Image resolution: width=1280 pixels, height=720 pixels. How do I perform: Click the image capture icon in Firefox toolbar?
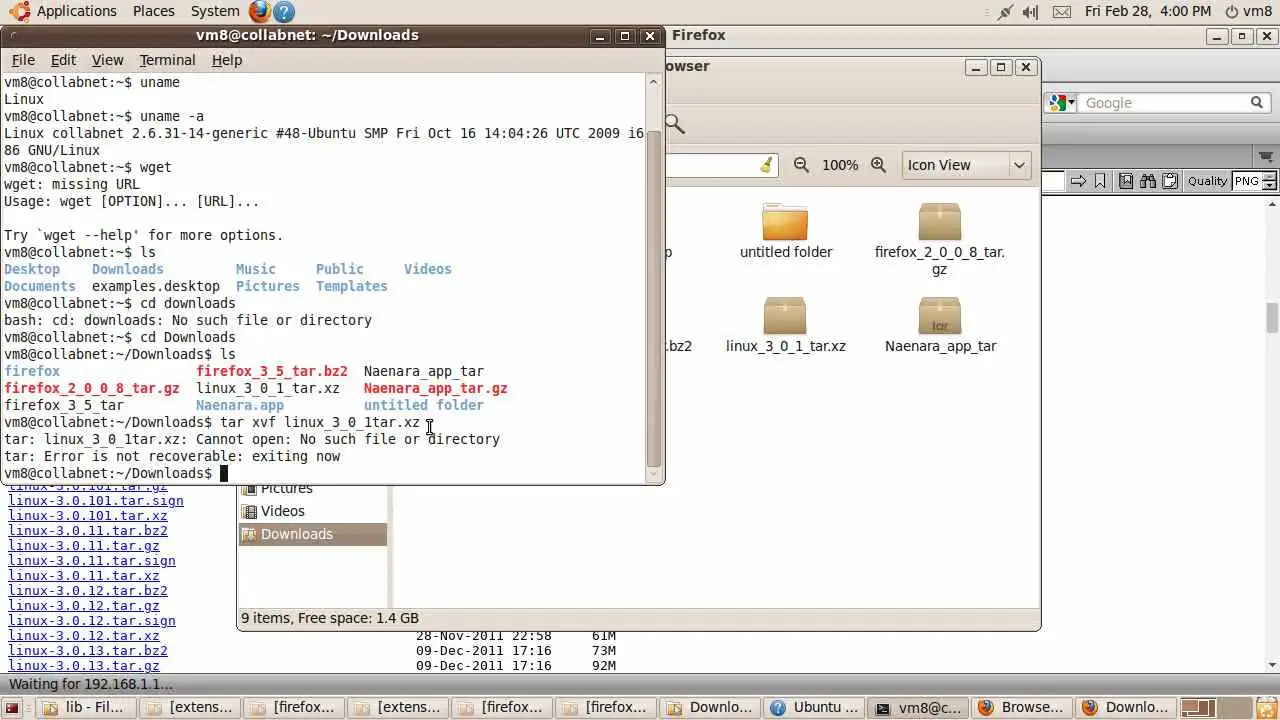pyautogui.click(x=1126, y=181)
